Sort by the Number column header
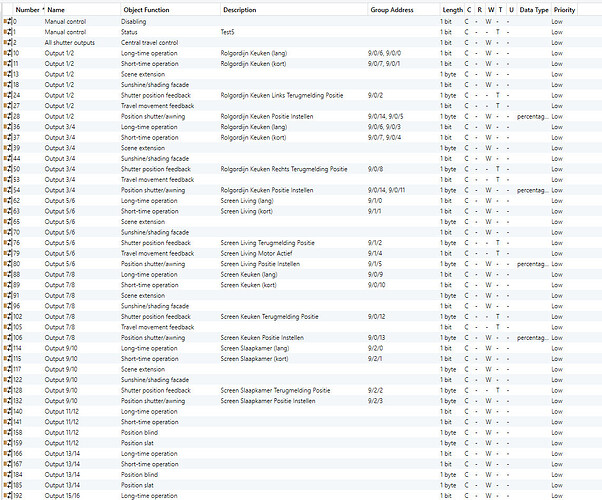 (29, 9)
